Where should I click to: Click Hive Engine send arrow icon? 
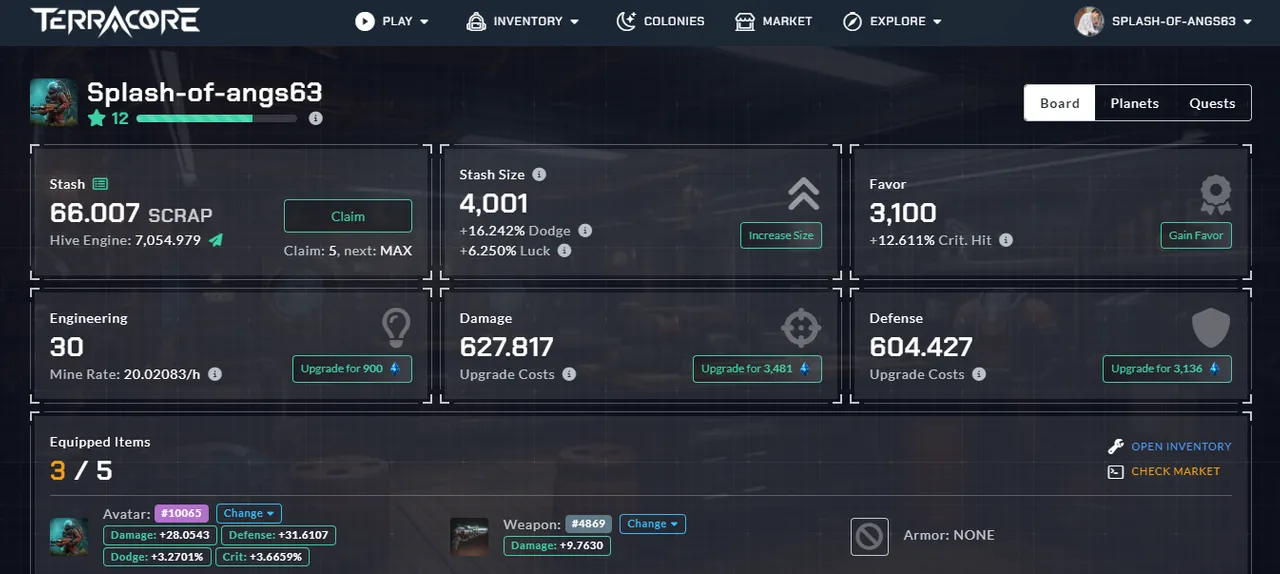coord(216,240)
